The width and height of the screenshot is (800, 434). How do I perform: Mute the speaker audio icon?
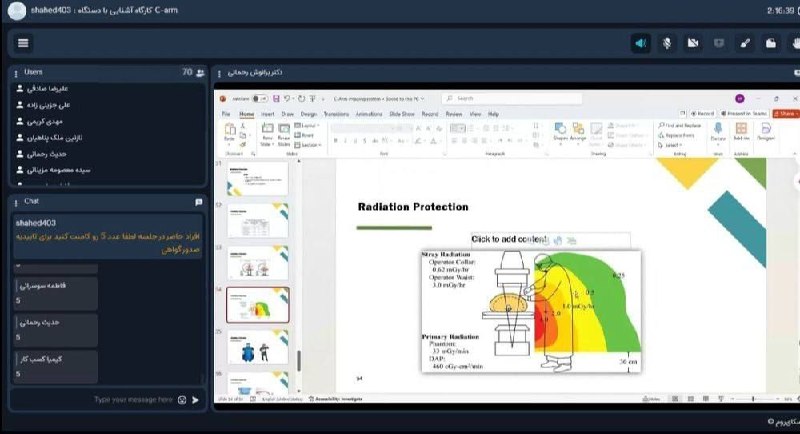[x=640, y=43]
